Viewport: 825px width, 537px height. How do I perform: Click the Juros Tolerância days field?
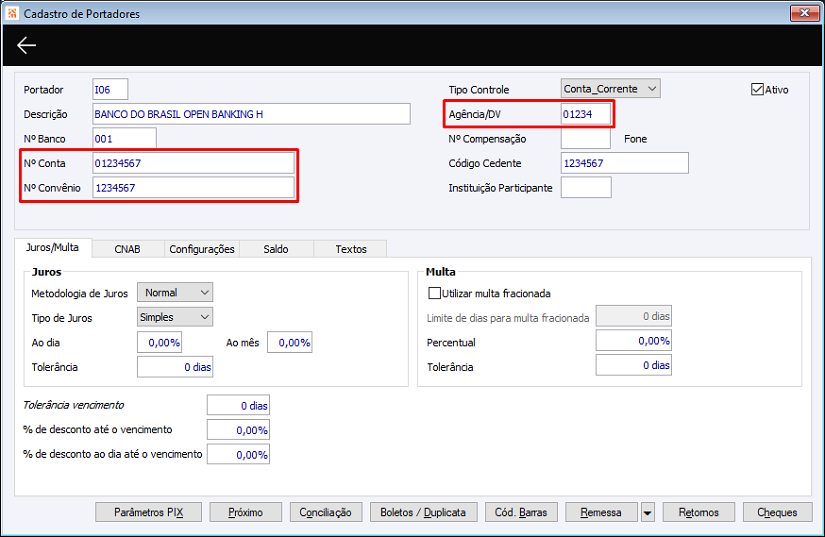[x=175, y=367]
